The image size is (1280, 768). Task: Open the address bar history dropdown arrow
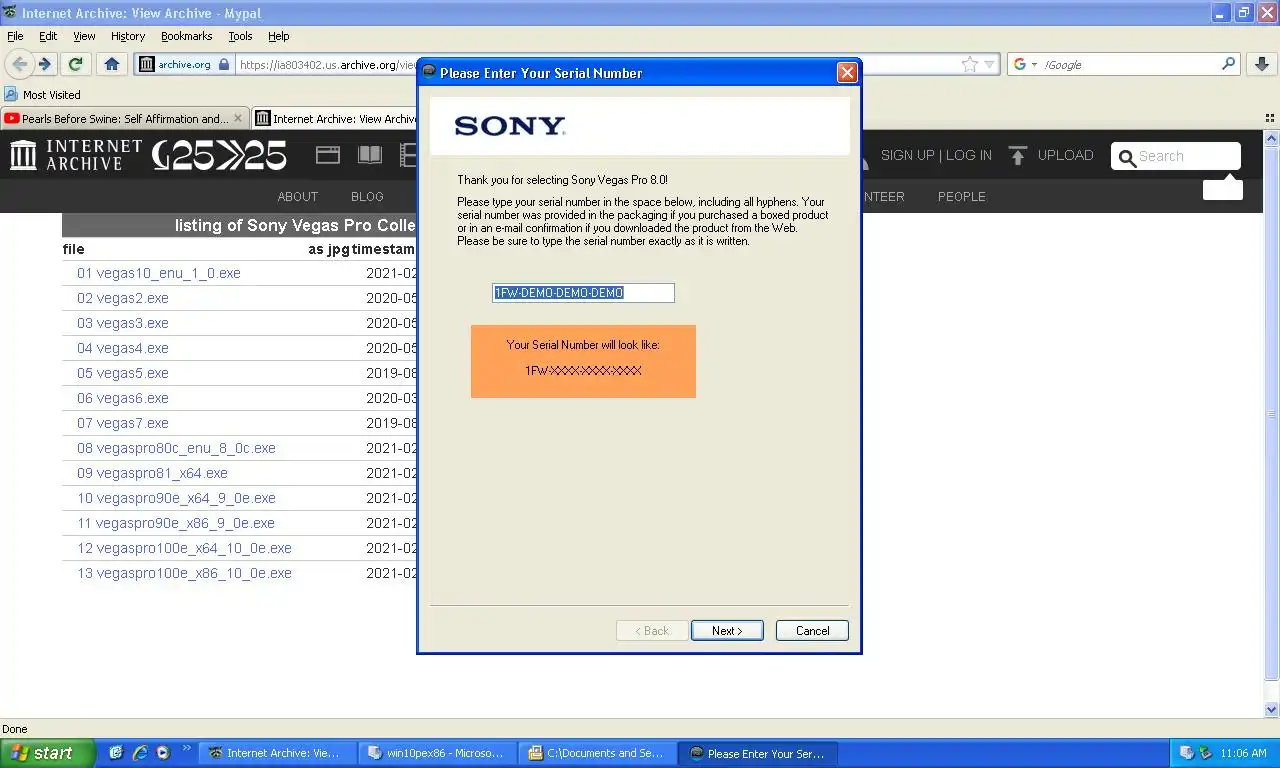(x=989, y=64)
